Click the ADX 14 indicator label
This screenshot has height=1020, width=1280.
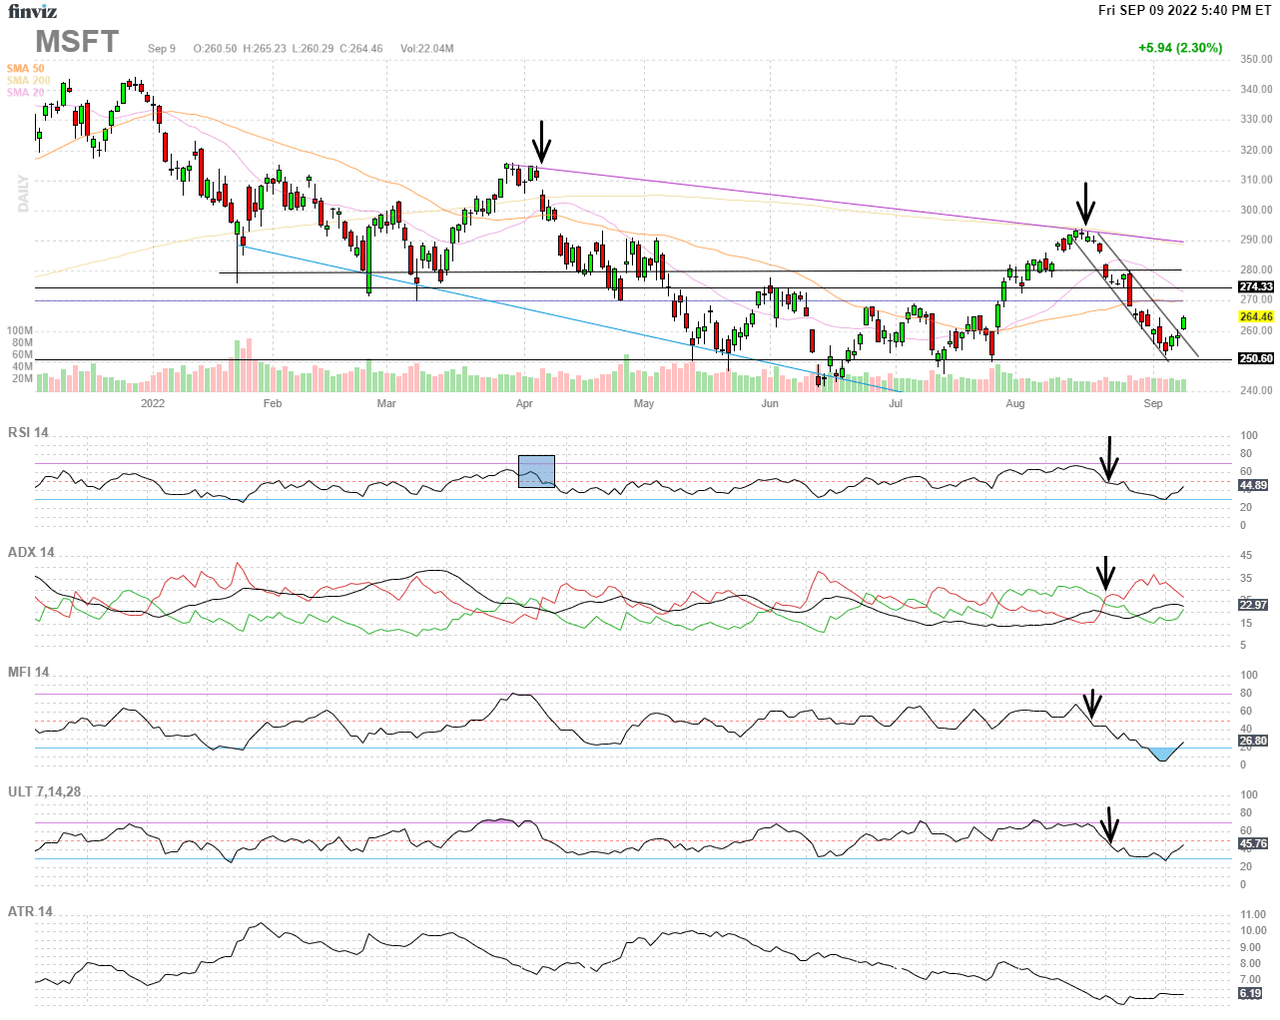click(31, 552)
